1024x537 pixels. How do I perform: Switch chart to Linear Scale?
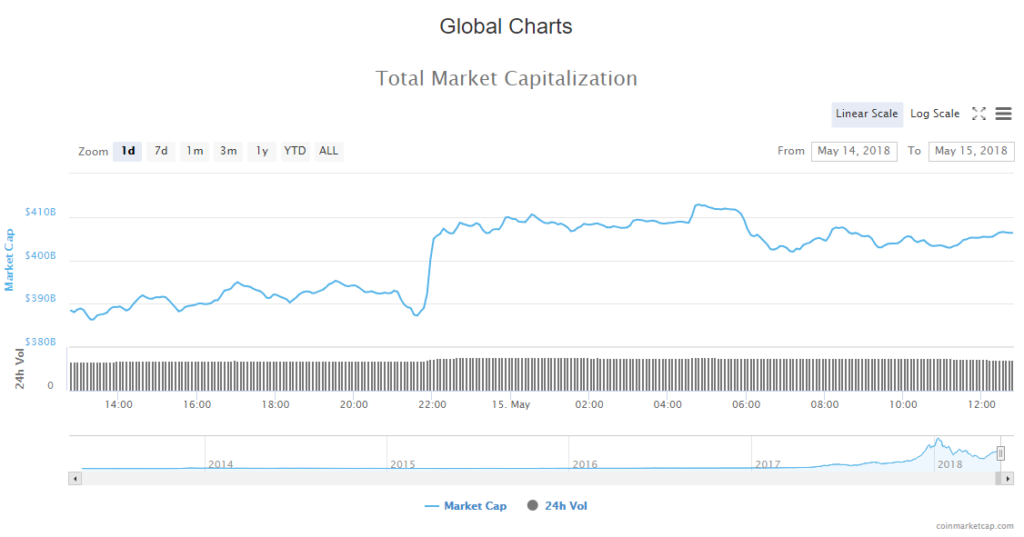(866, 114)
